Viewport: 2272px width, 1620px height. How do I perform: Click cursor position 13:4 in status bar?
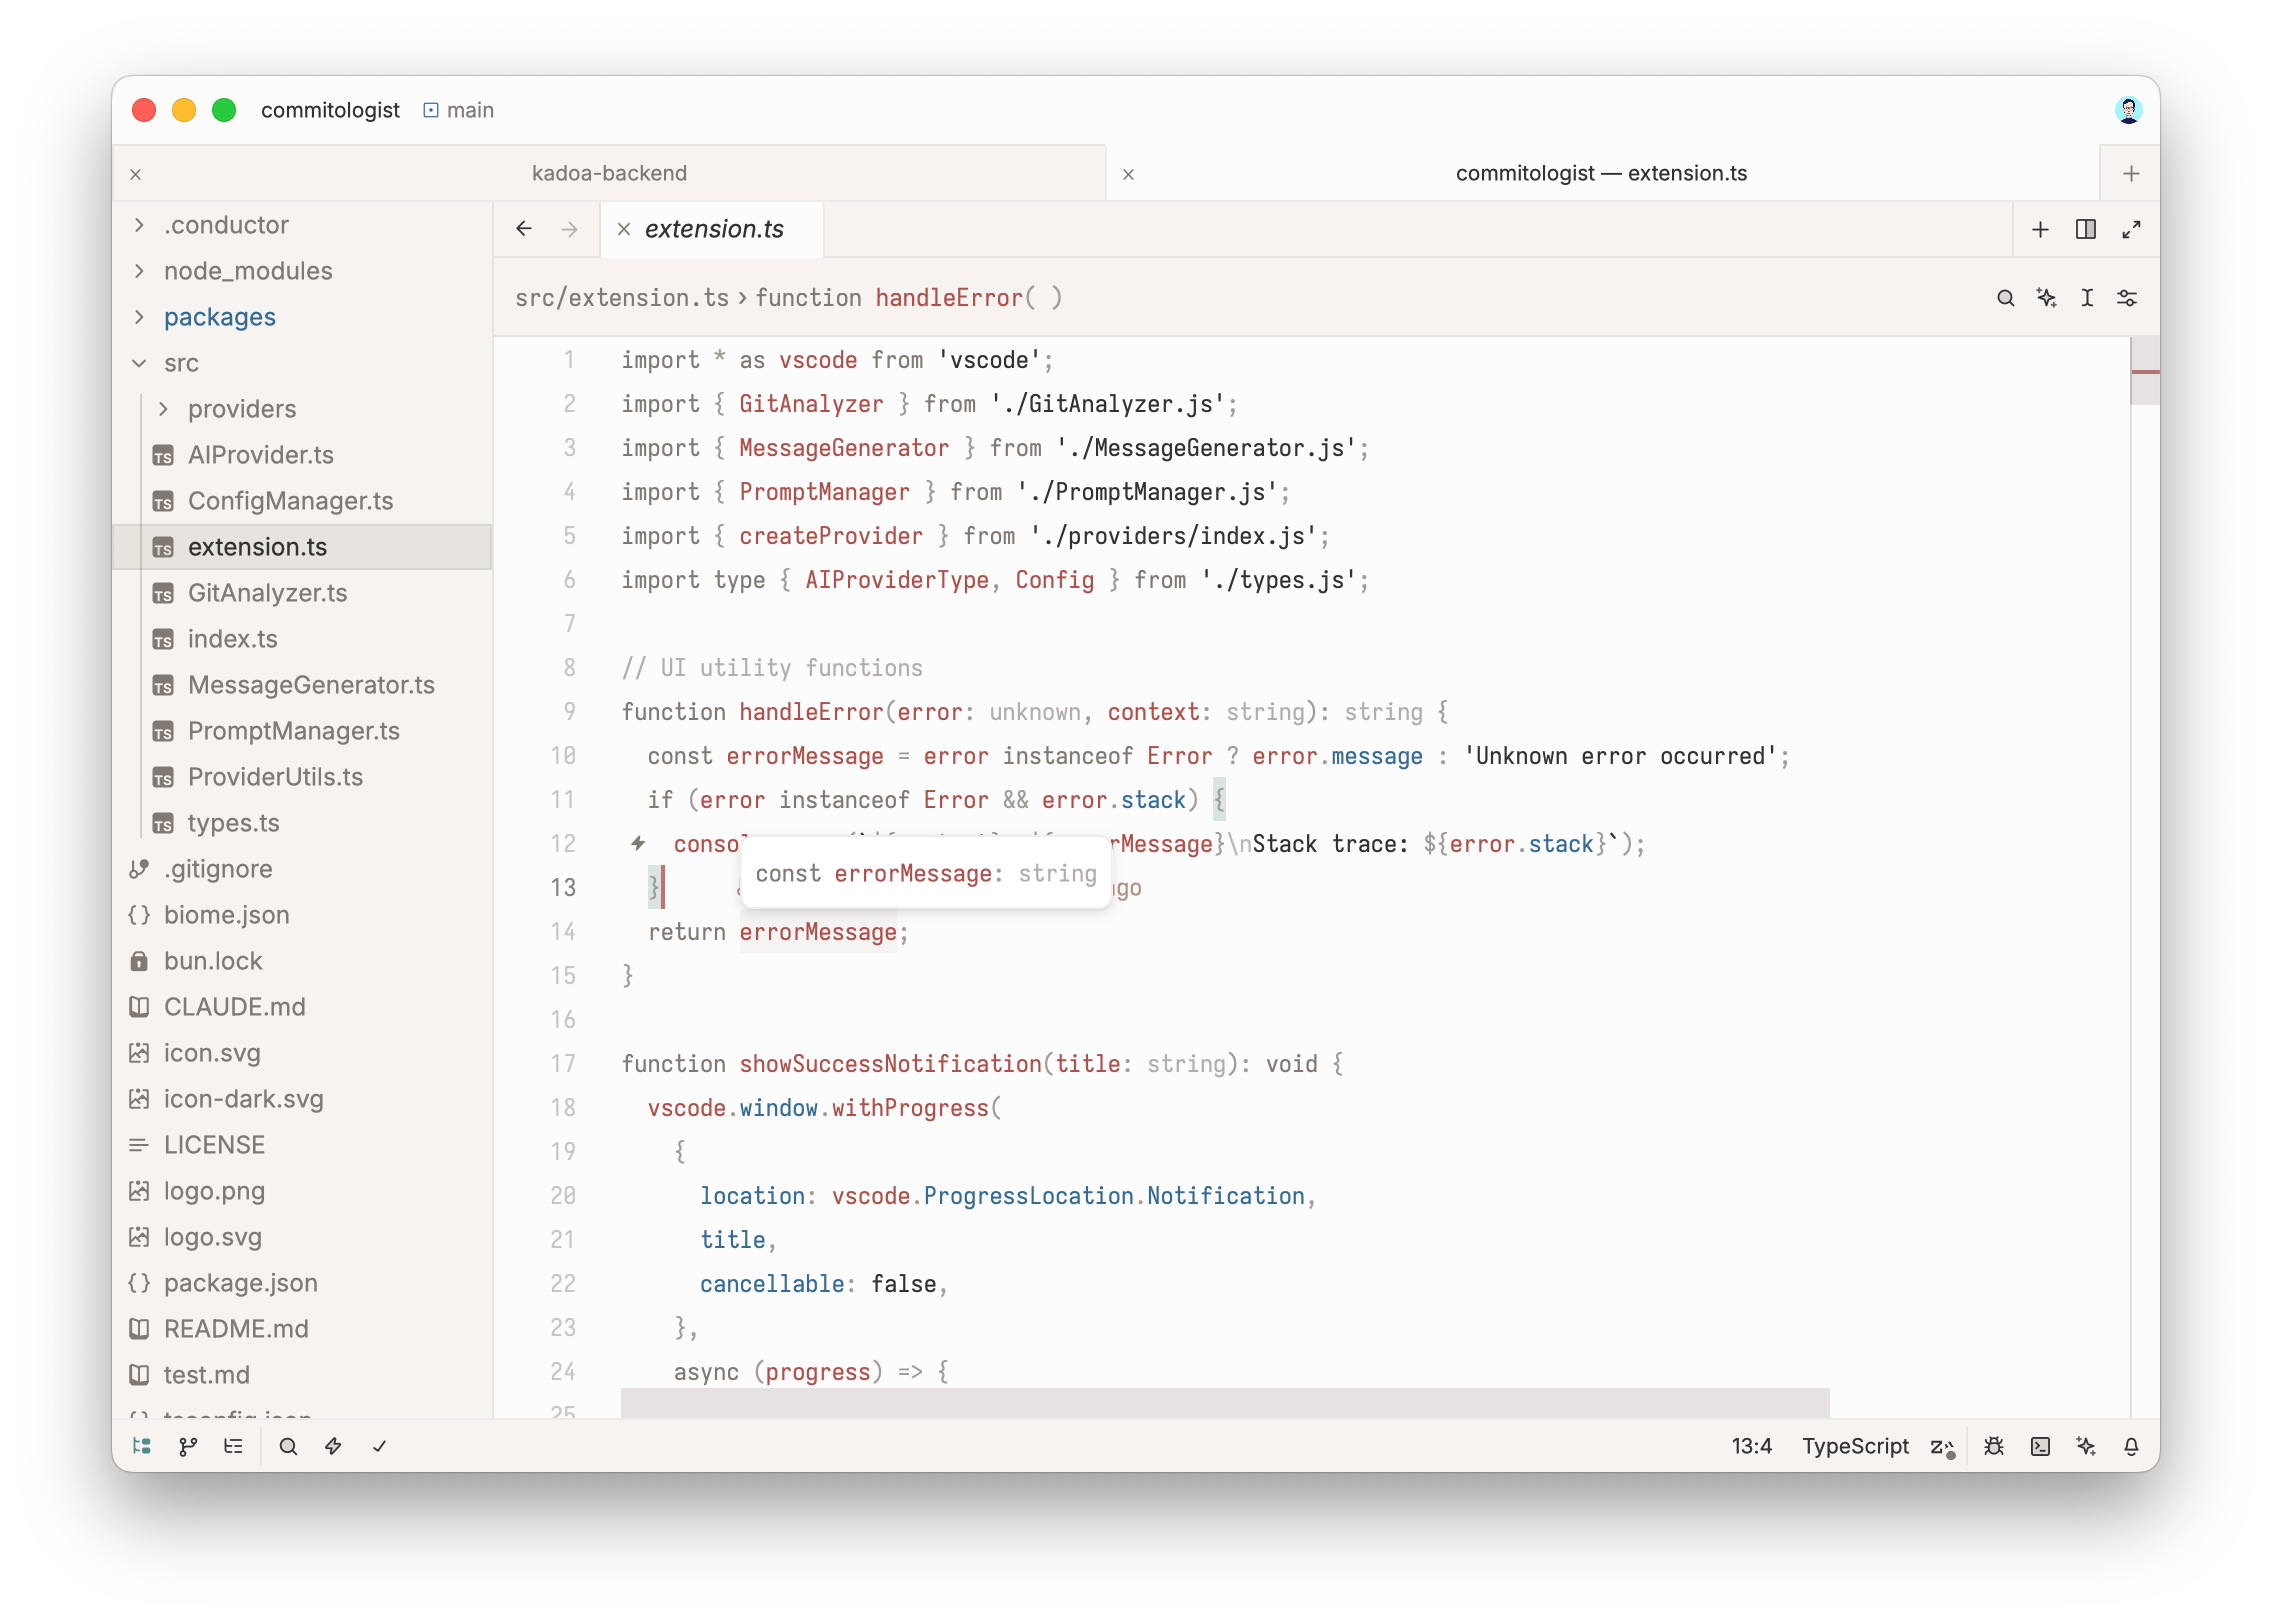(x=1752, y=1446)
